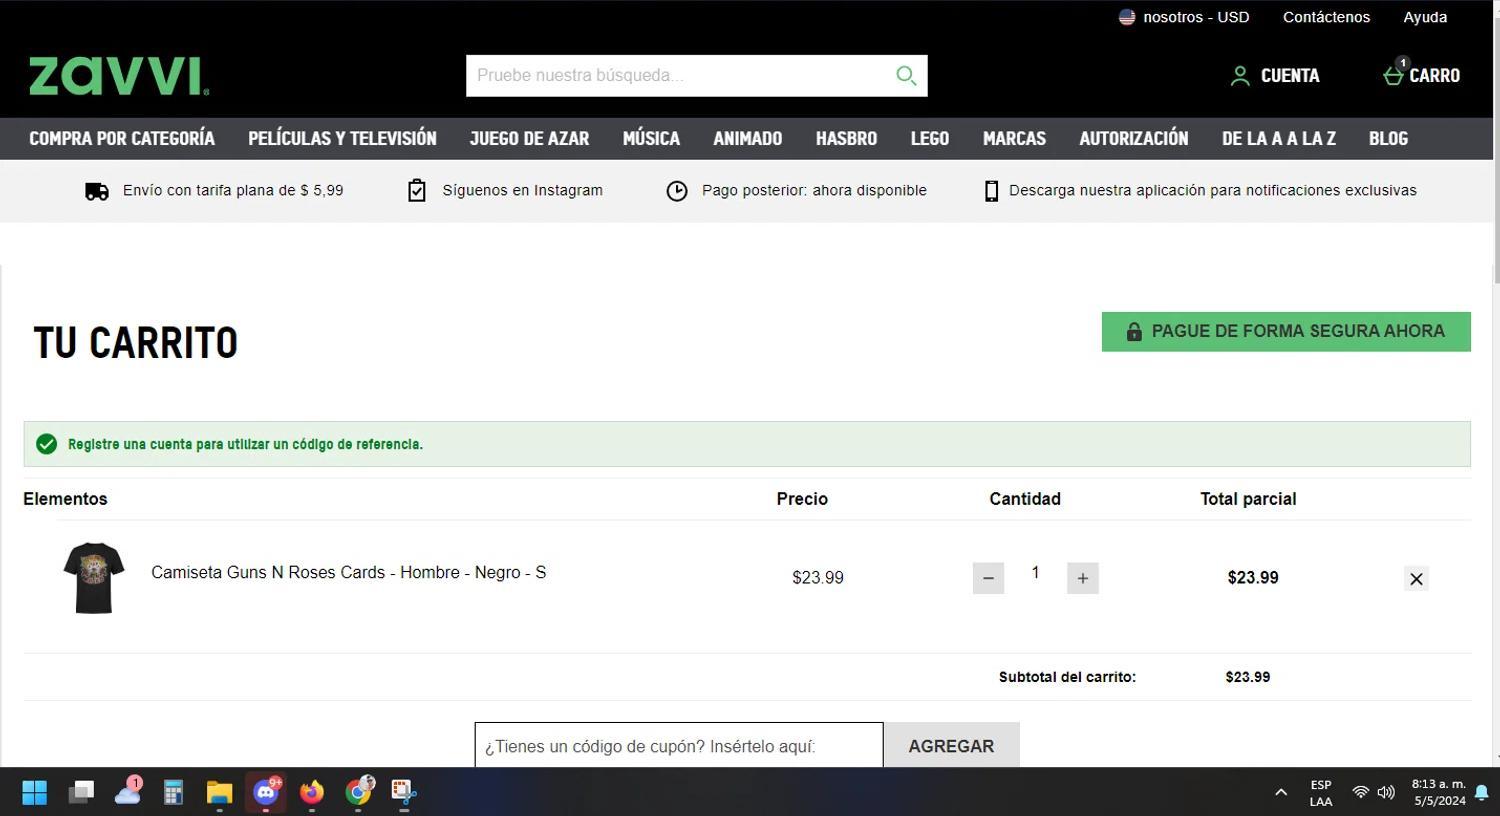The width and height of the screenshot is (1500, 816).
Task: Open Task View on taskbar
Action: [x=81, y=793]
